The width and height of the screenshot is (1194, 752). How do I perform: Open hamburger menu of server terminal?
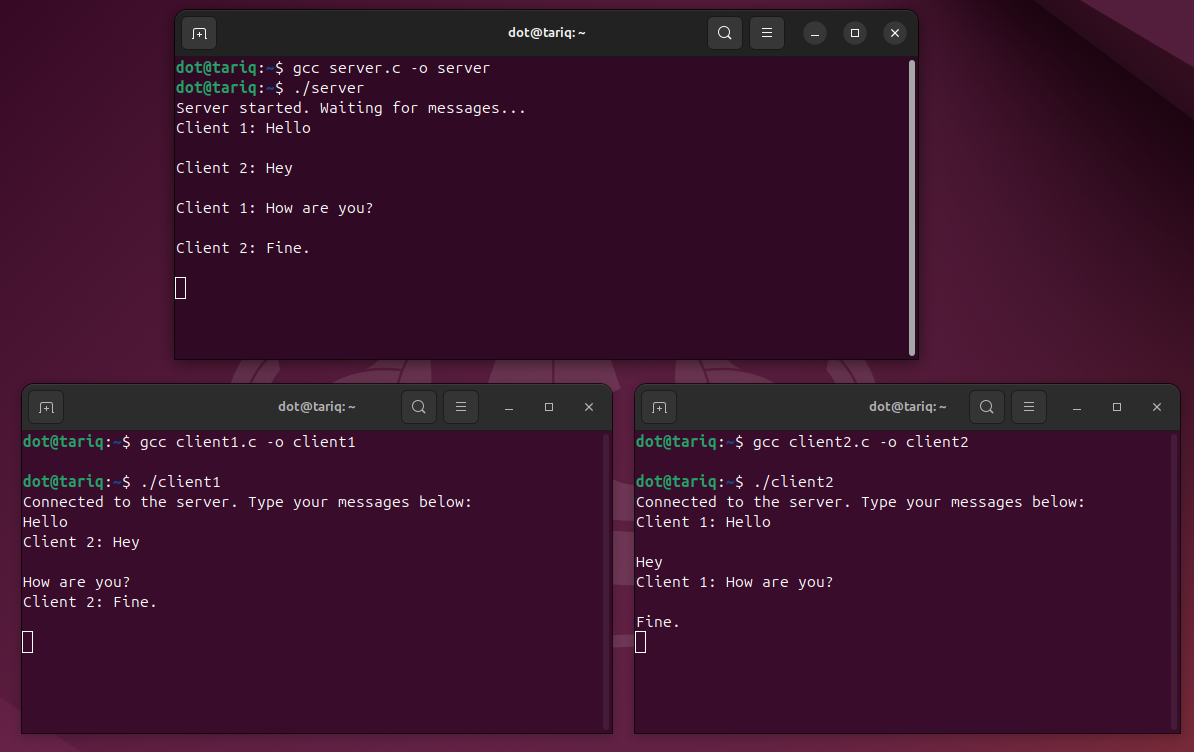pyautogui.click(x=767, y=33)
